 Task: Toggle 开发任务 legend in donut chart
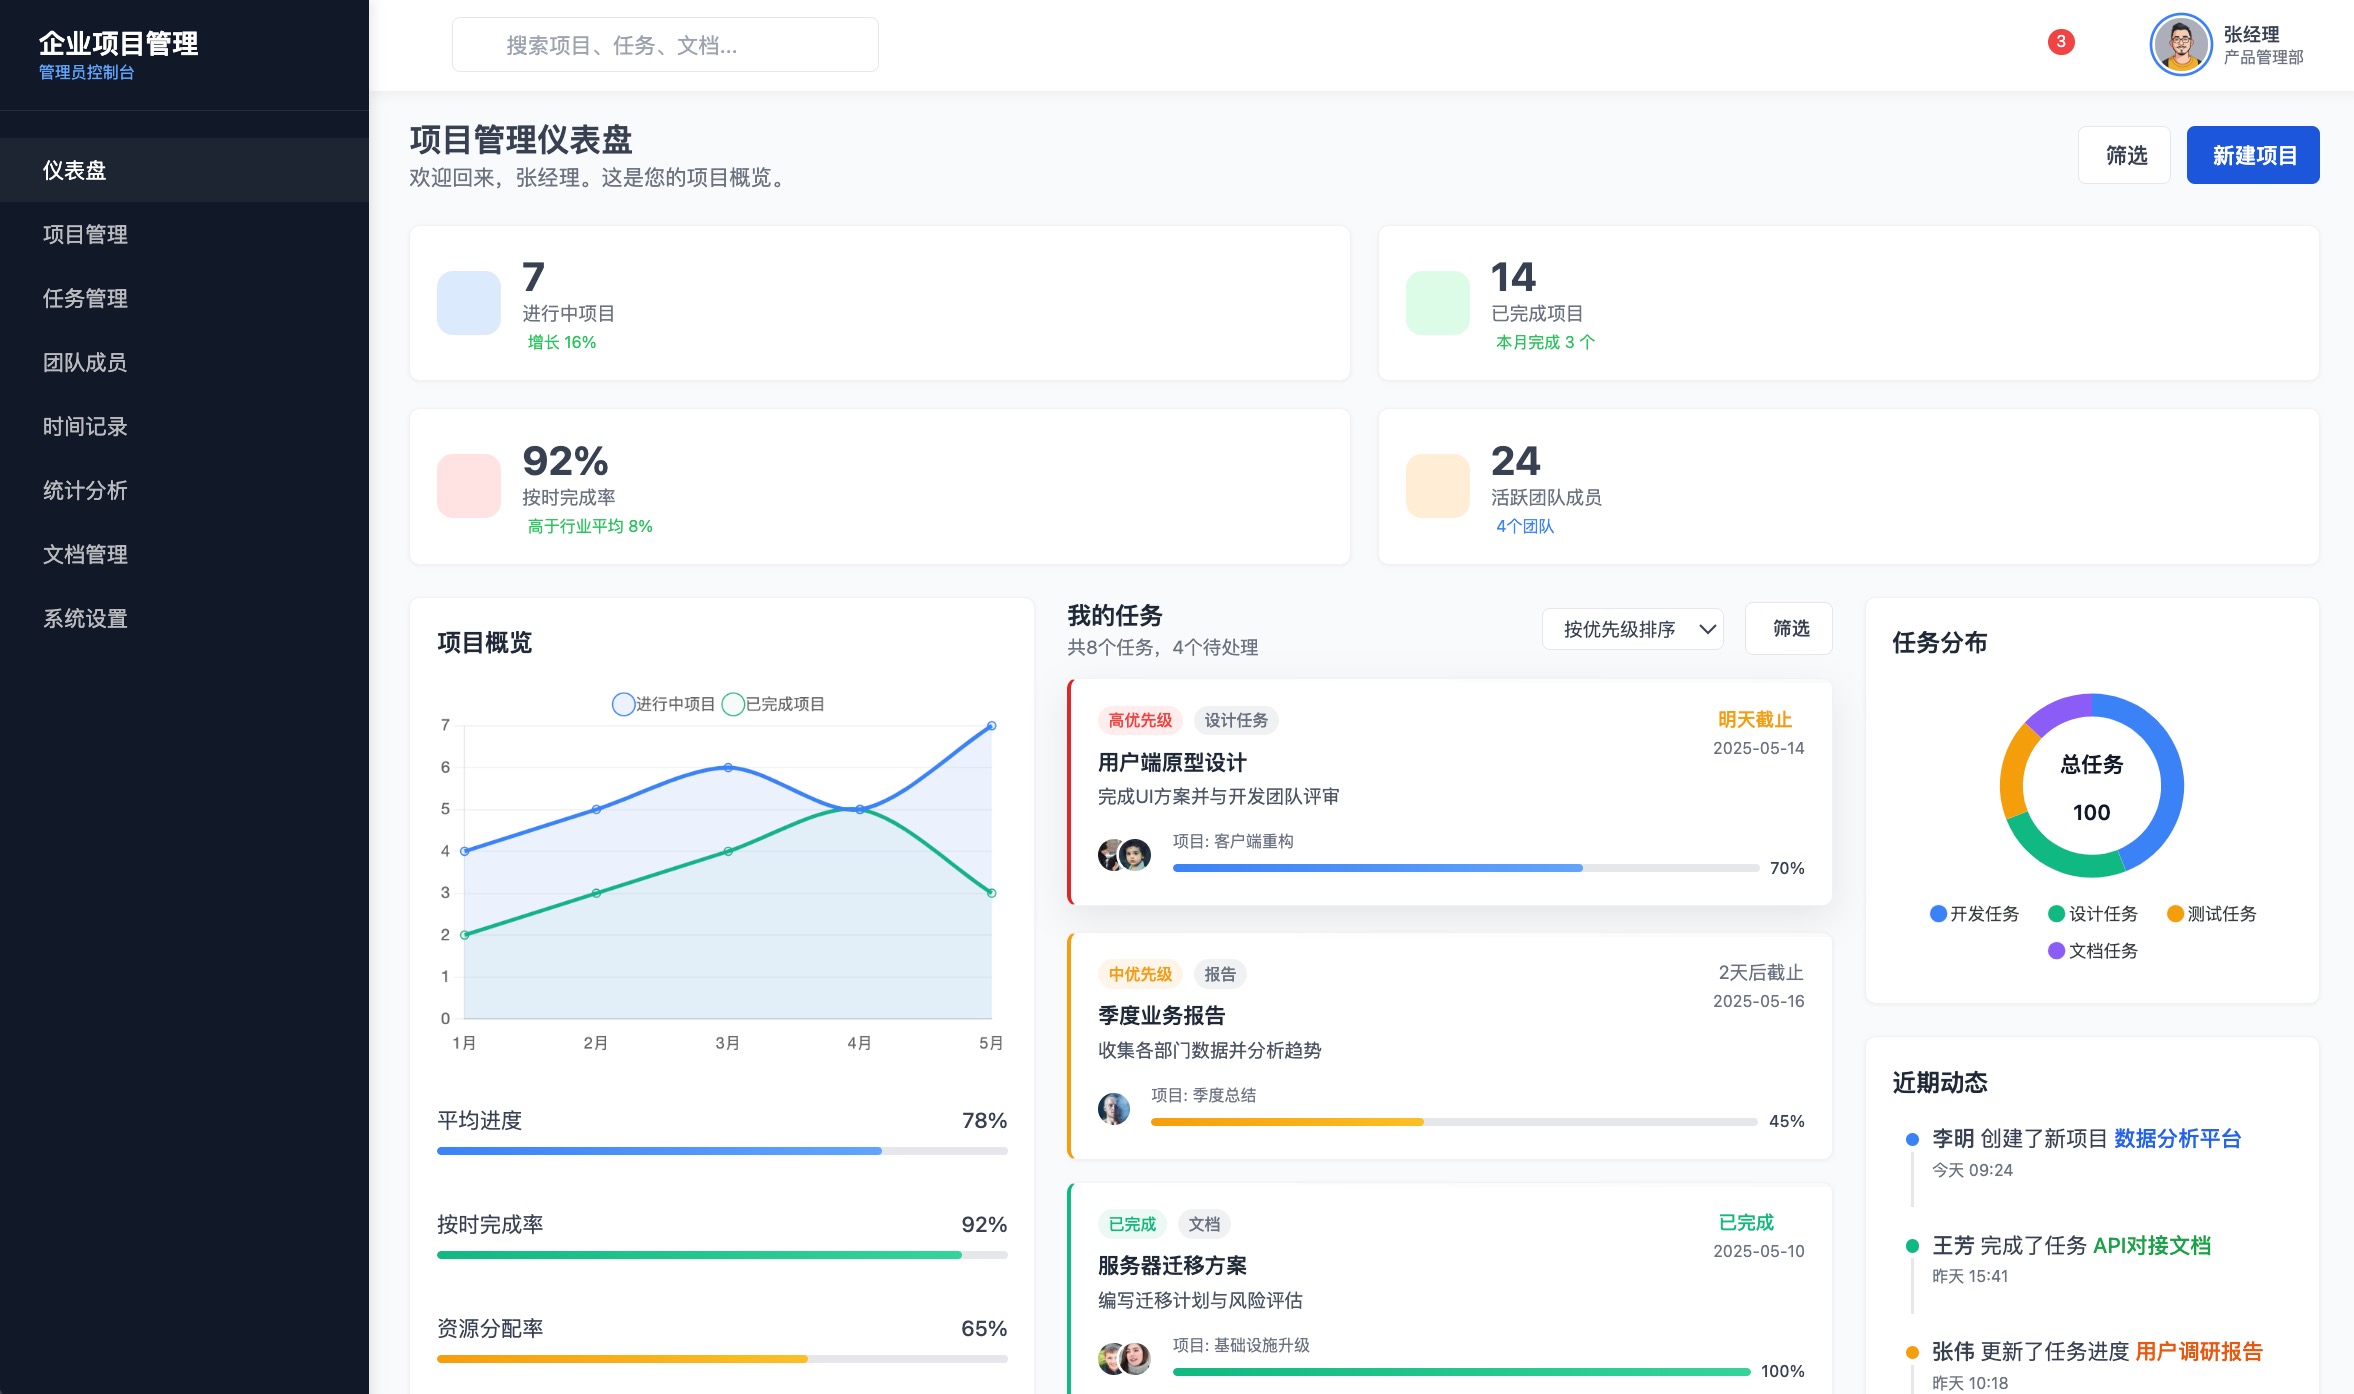click(1974, 914)
